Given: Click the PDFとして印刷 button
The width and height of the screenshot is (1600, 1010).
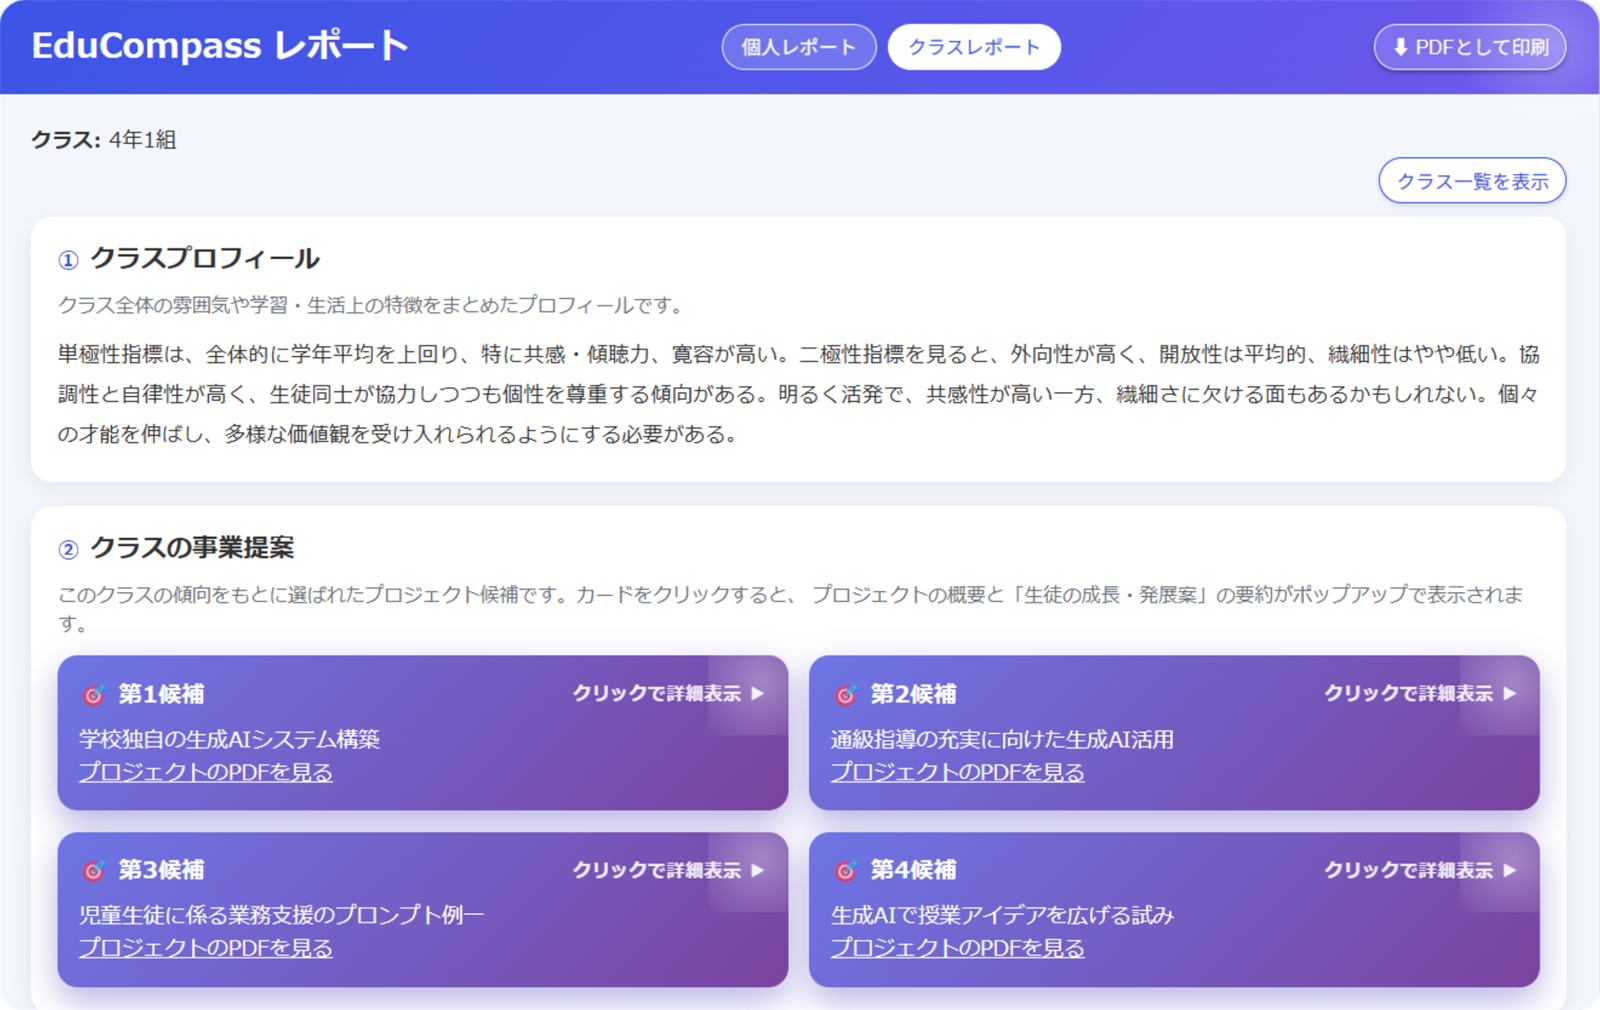Looking at the screenshot, I should (x=1470, y=47).
